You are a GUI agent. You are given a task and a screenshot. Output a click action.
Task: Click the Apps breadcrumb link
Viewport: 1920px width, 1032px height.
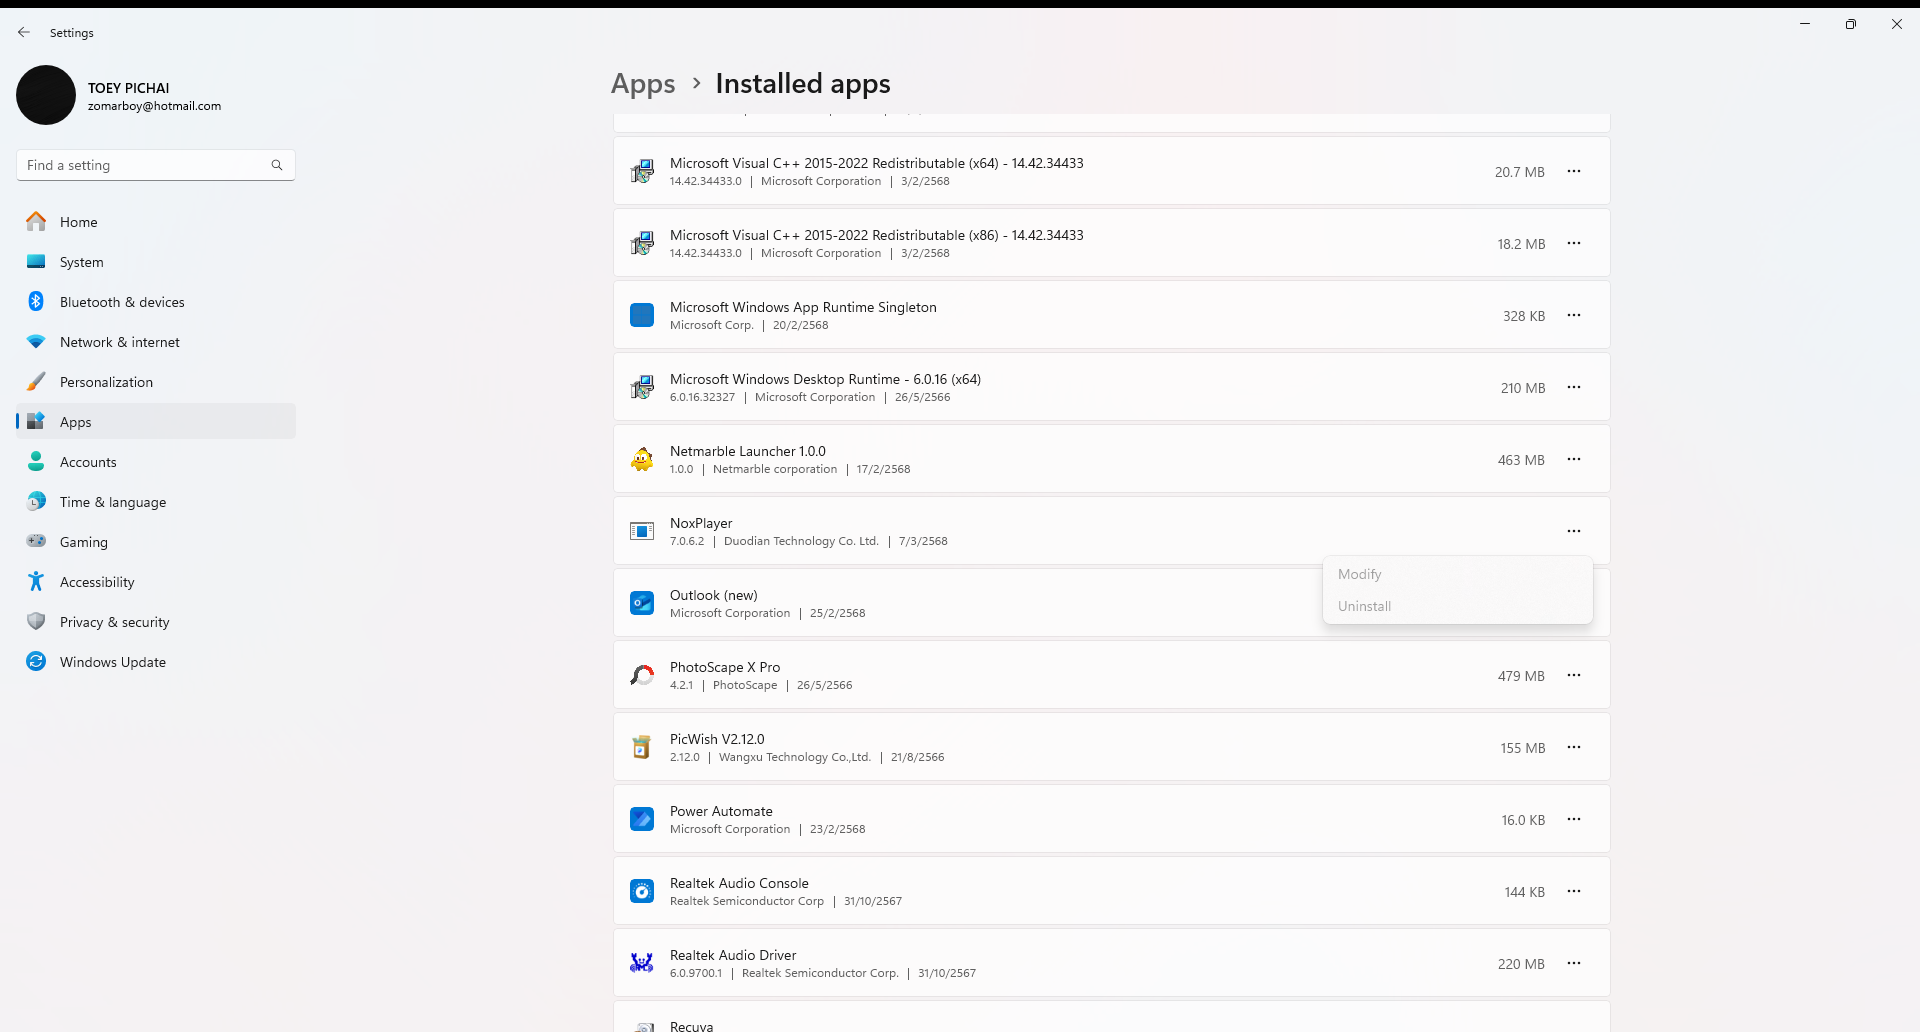point(643,84)
